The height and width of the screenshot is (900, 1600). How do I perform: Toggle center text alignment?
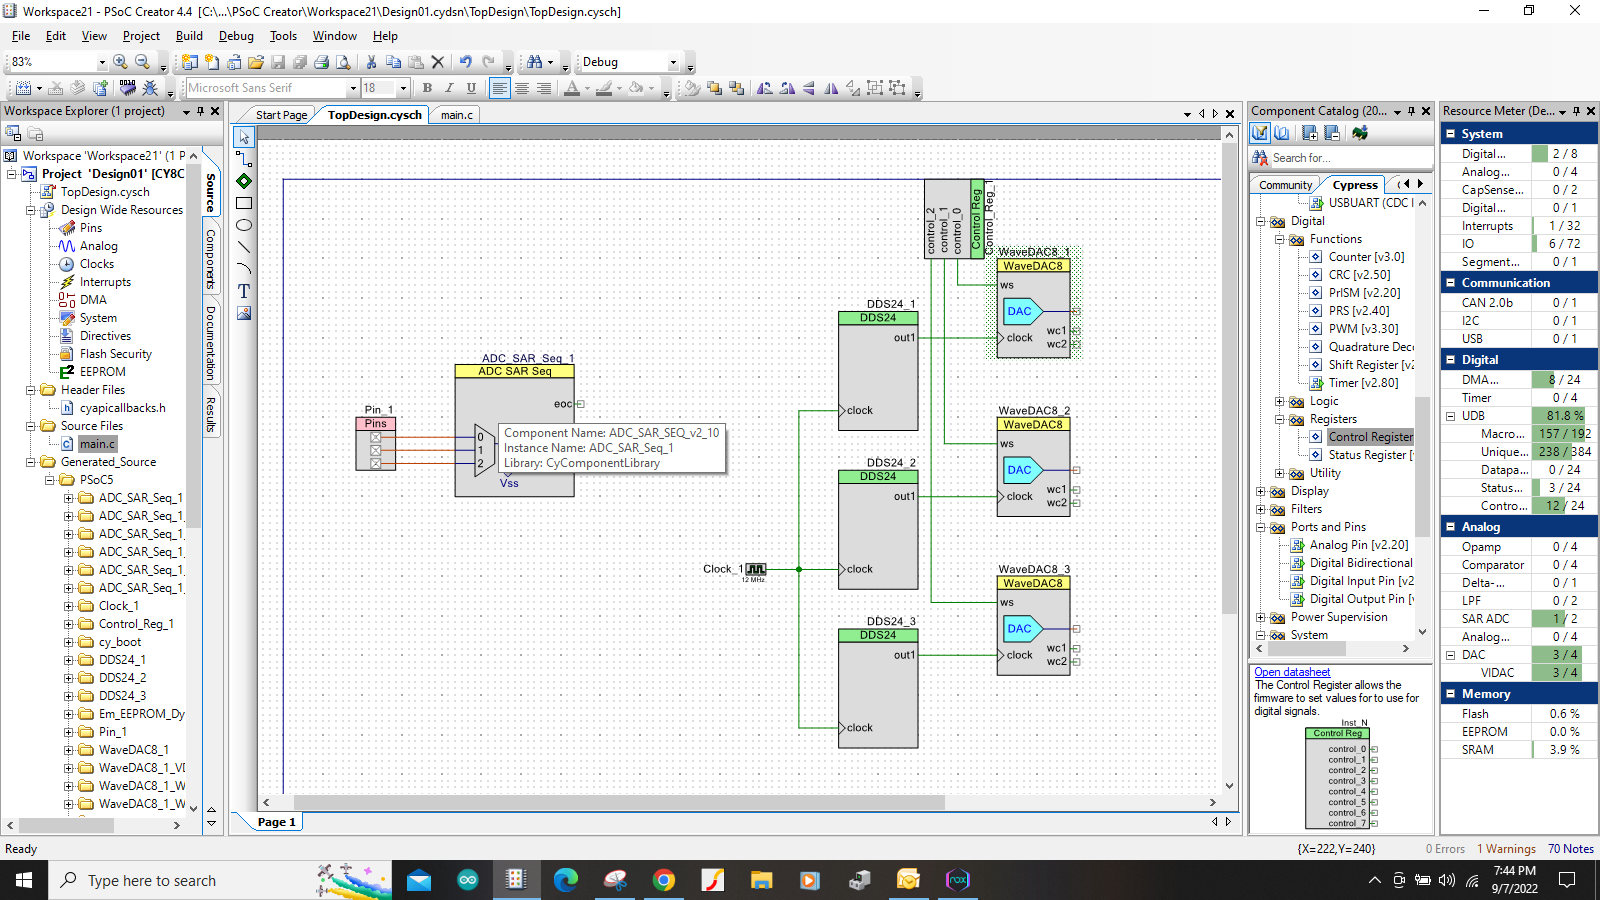coord(521,88)
